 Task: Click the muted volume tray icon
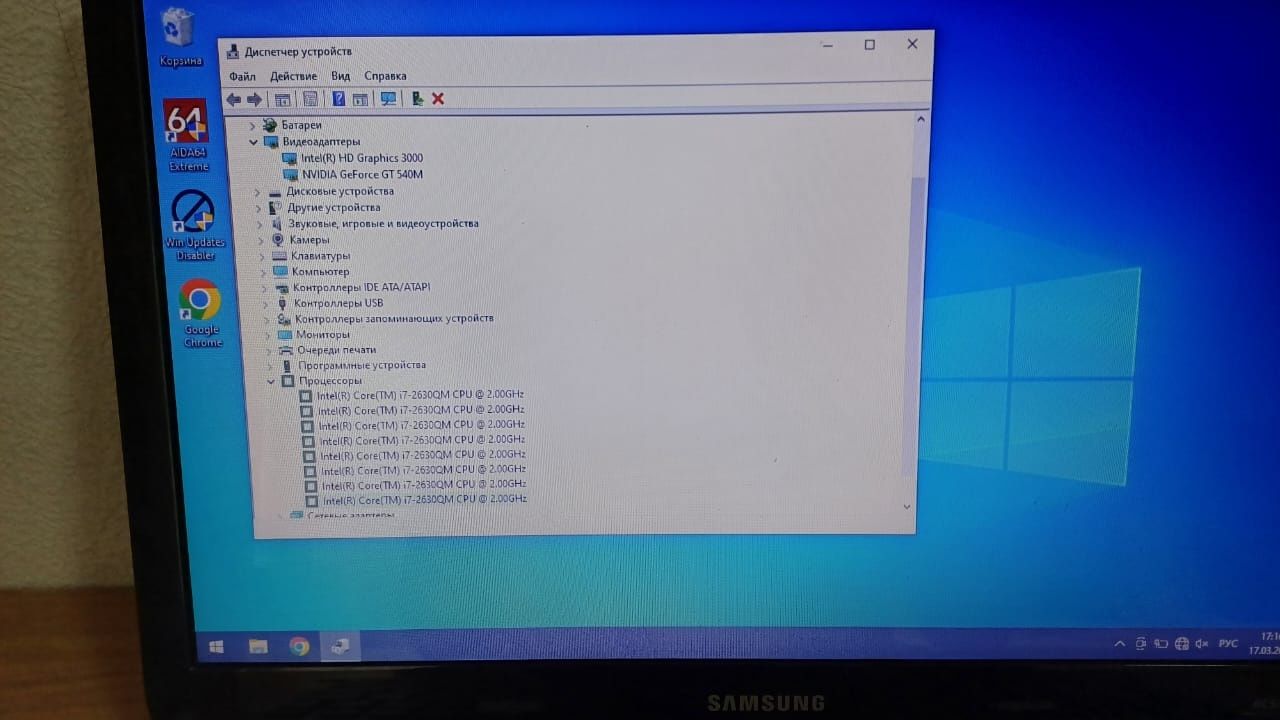pyautogui.click(x=1202, y=644)
